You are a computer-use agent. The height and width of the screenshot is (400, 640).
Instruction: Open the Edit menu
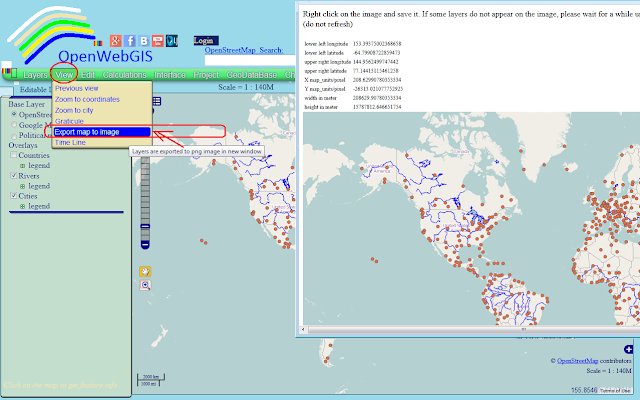pos(88,75)
